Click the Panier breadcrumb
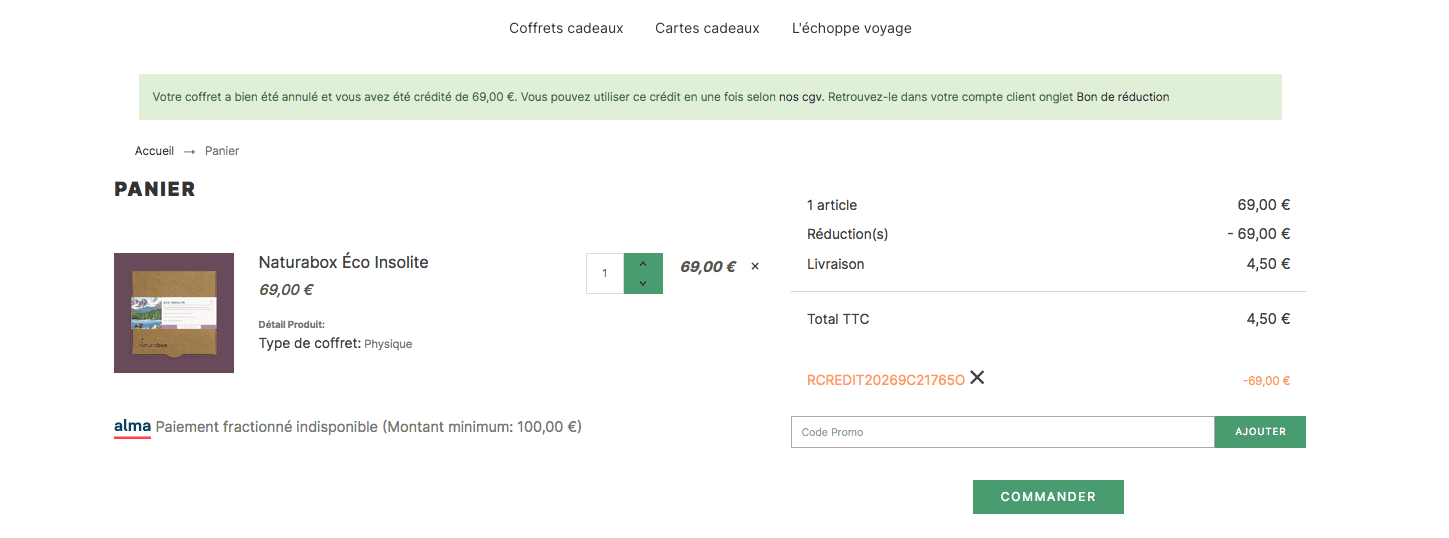1449x538 pixels. click(222, 151)
